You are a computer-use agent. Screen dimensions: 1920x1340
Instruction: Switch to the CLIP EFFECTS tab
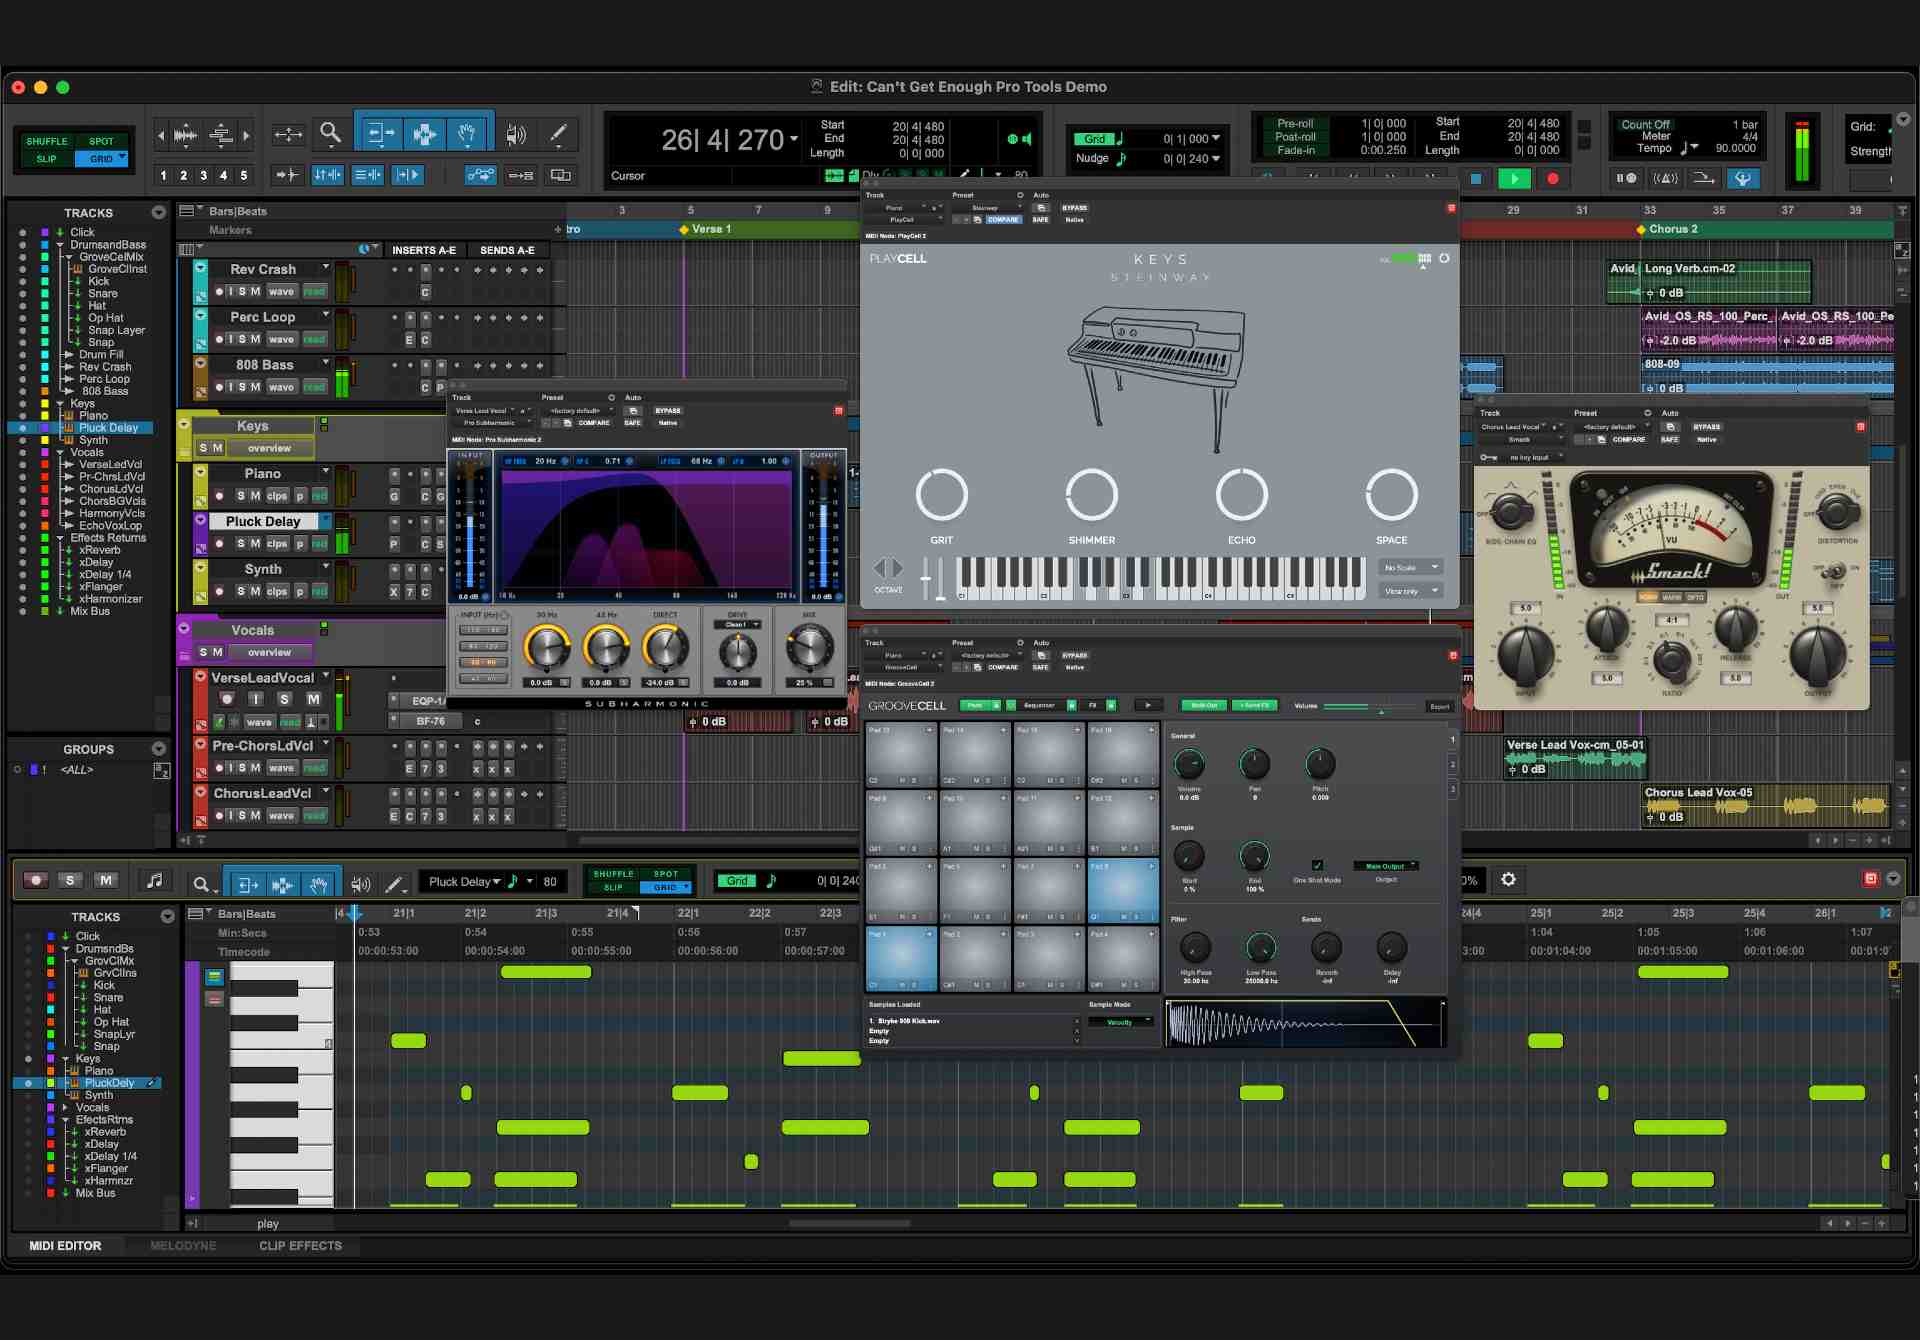coord(300,1246)
